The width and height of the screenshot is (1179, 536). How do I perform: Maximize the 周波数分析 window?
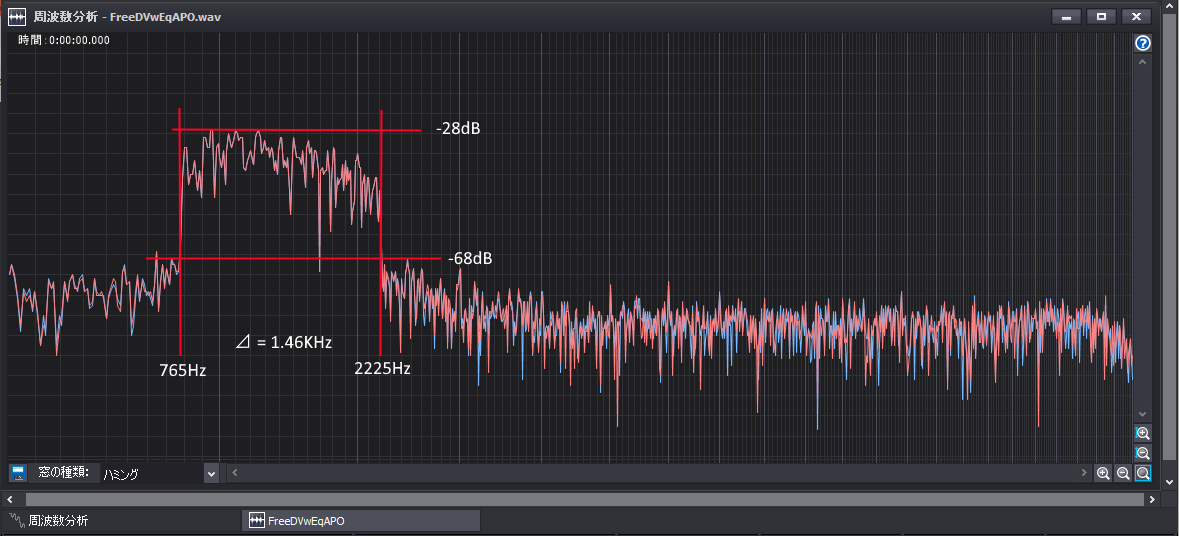[x=1102, y=17]
